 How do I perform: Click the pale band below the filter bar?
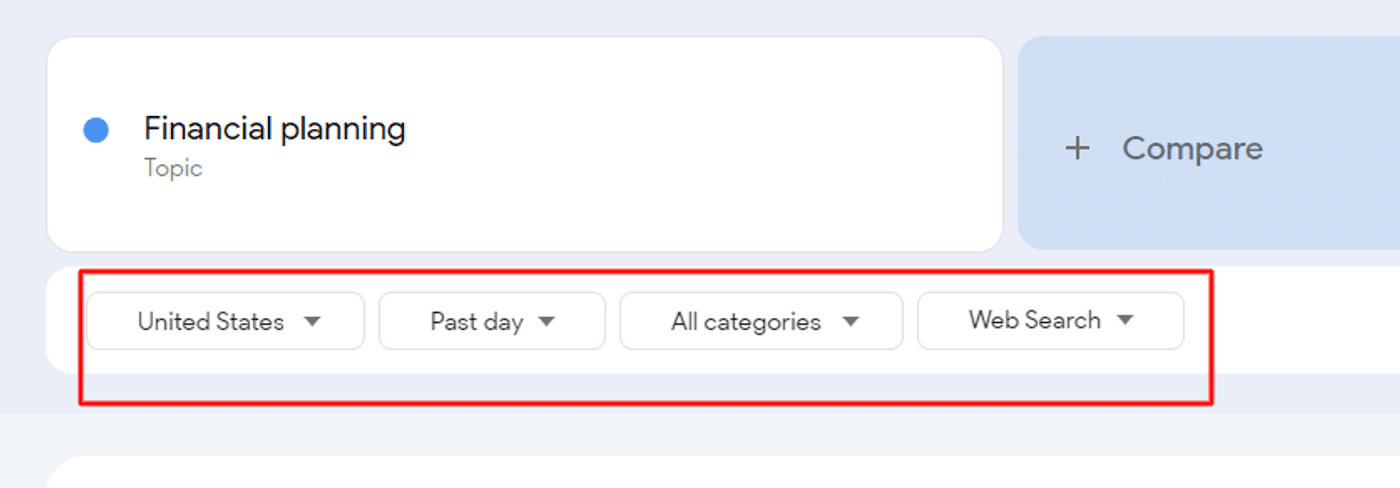click(x=700, y=428)
